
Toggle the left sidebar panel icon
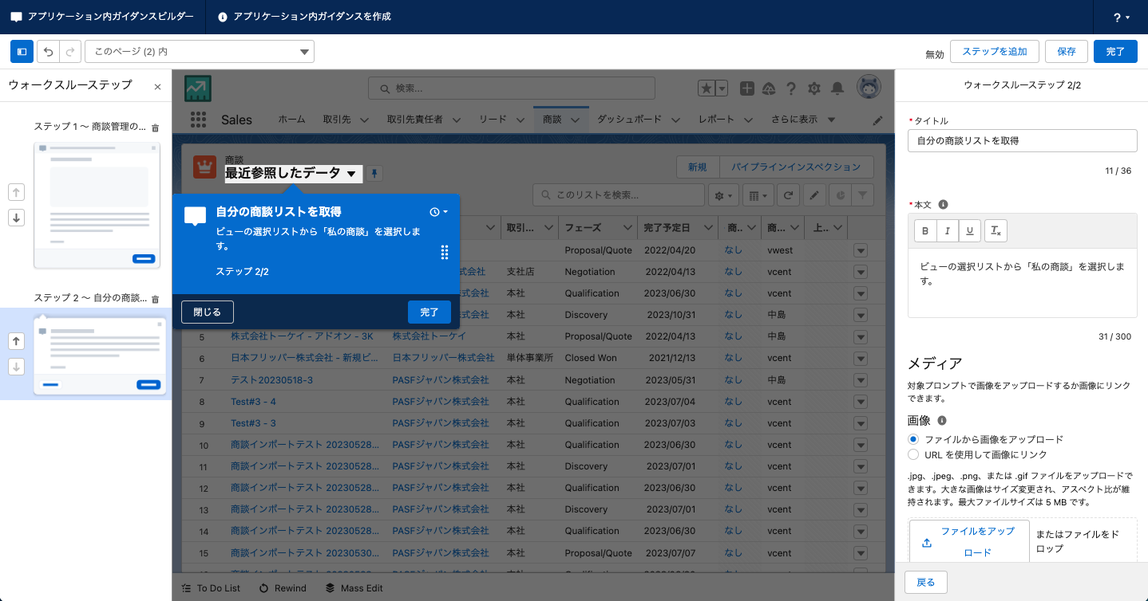22,52
